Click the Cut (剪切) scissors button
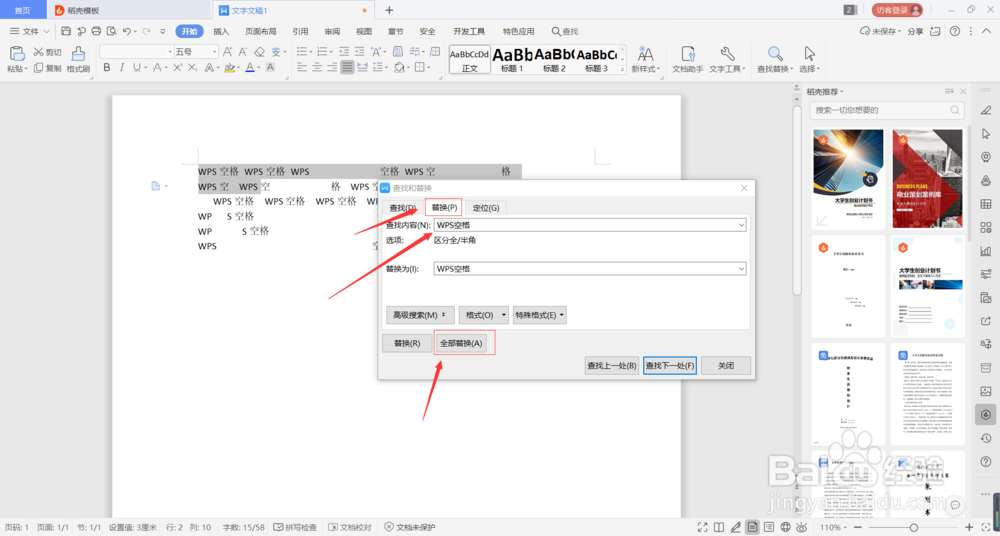 pos(47,52)
